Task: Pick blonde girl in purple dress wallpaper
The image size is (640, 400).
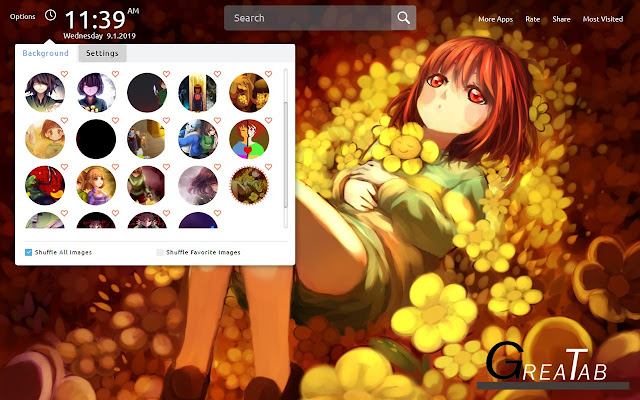Action: (96, 185)
